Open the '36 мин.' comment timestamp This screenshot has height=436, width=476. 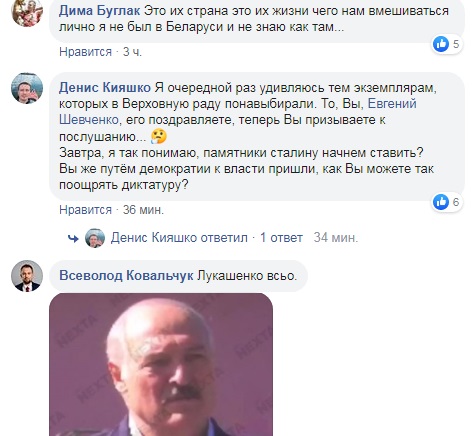point(143,210)
